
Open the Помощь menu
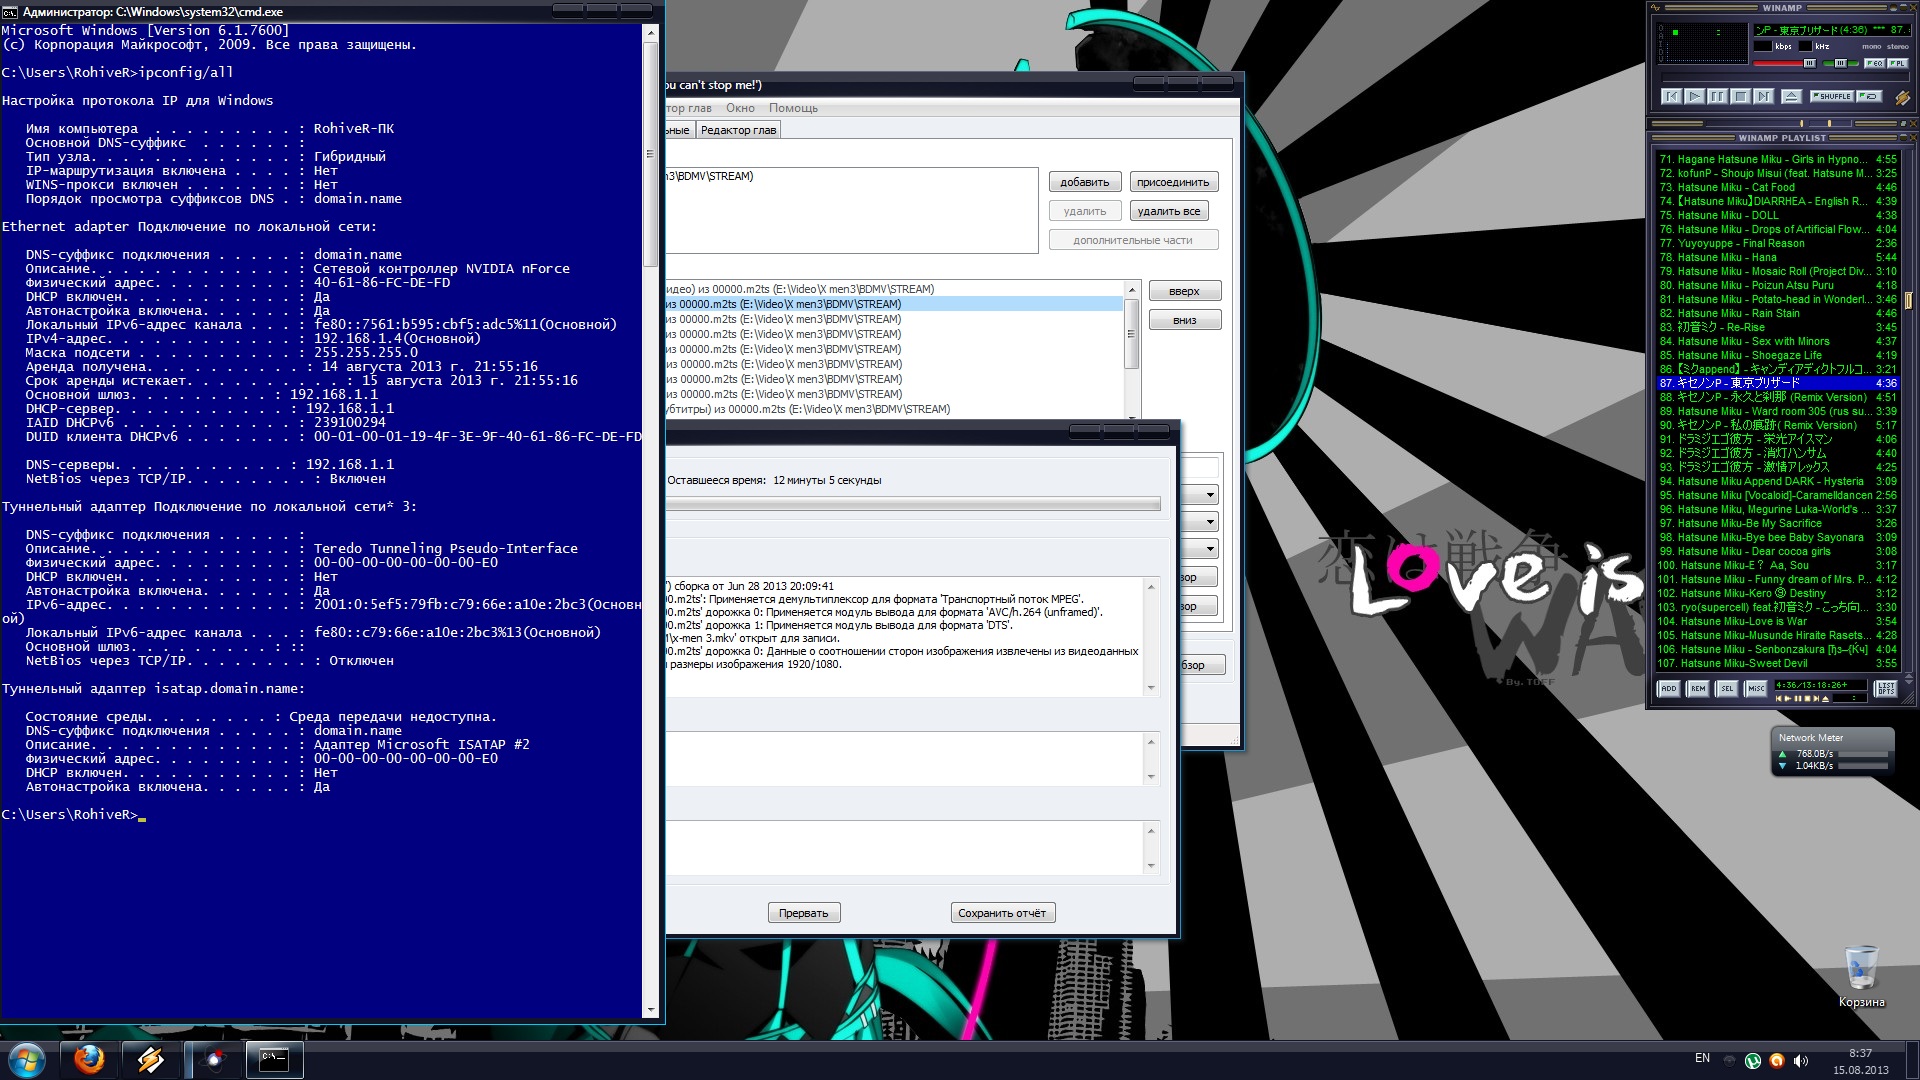(793, 108)
